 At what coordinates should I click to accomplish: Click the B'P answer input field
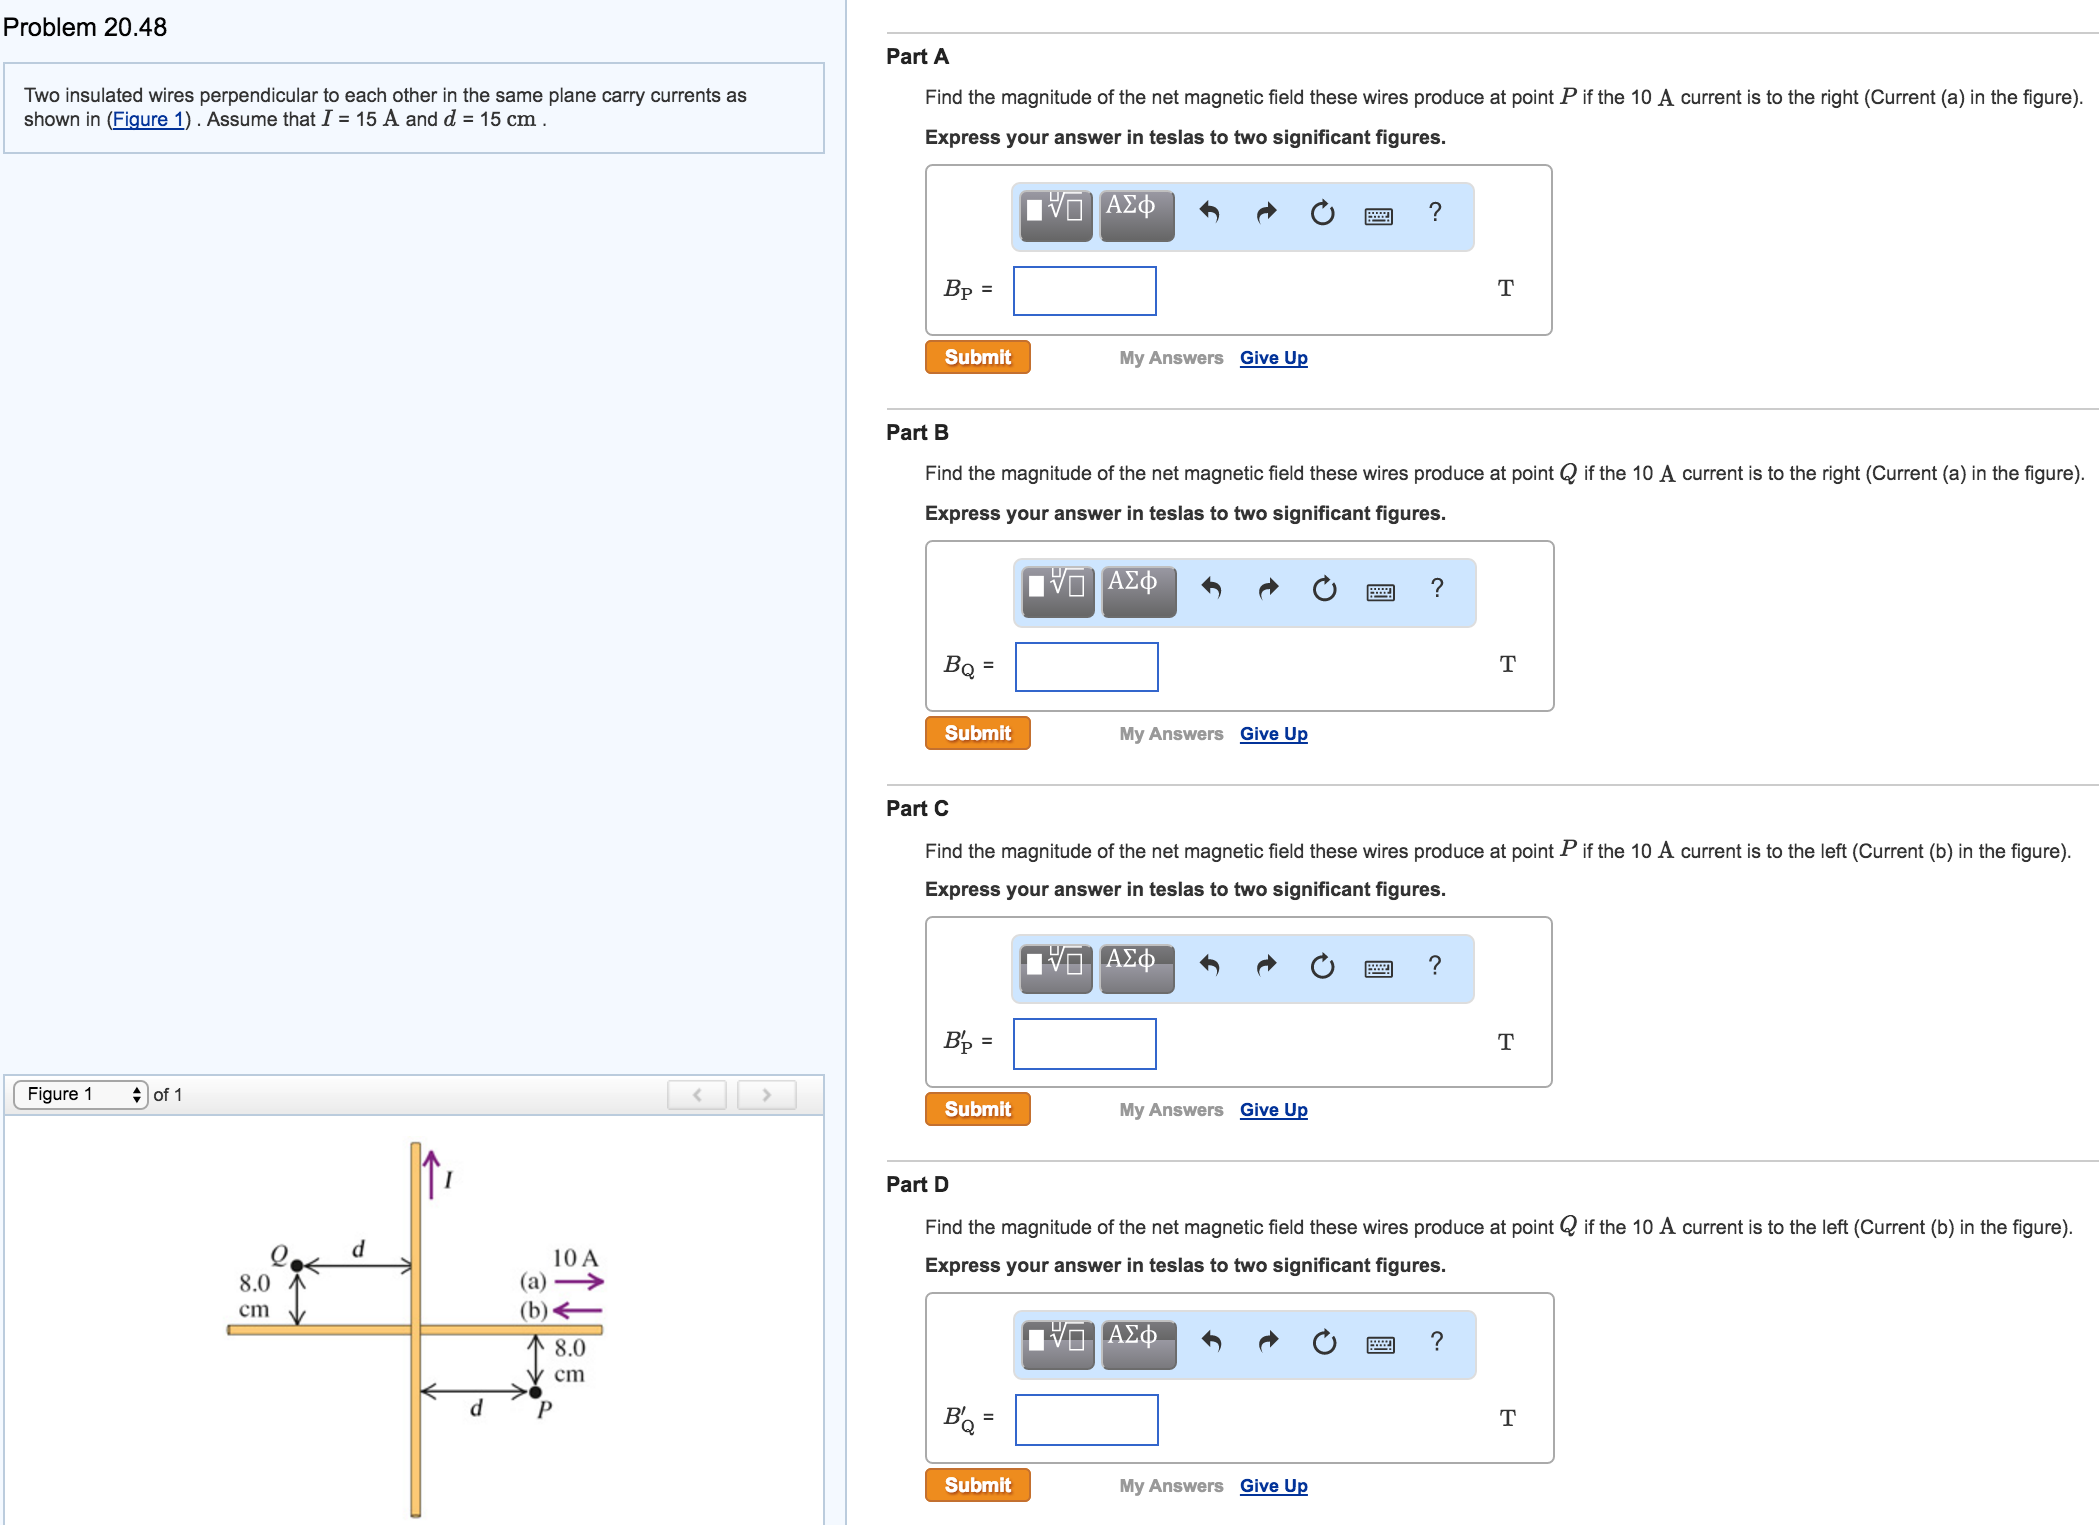(x=1085, y=1044)
